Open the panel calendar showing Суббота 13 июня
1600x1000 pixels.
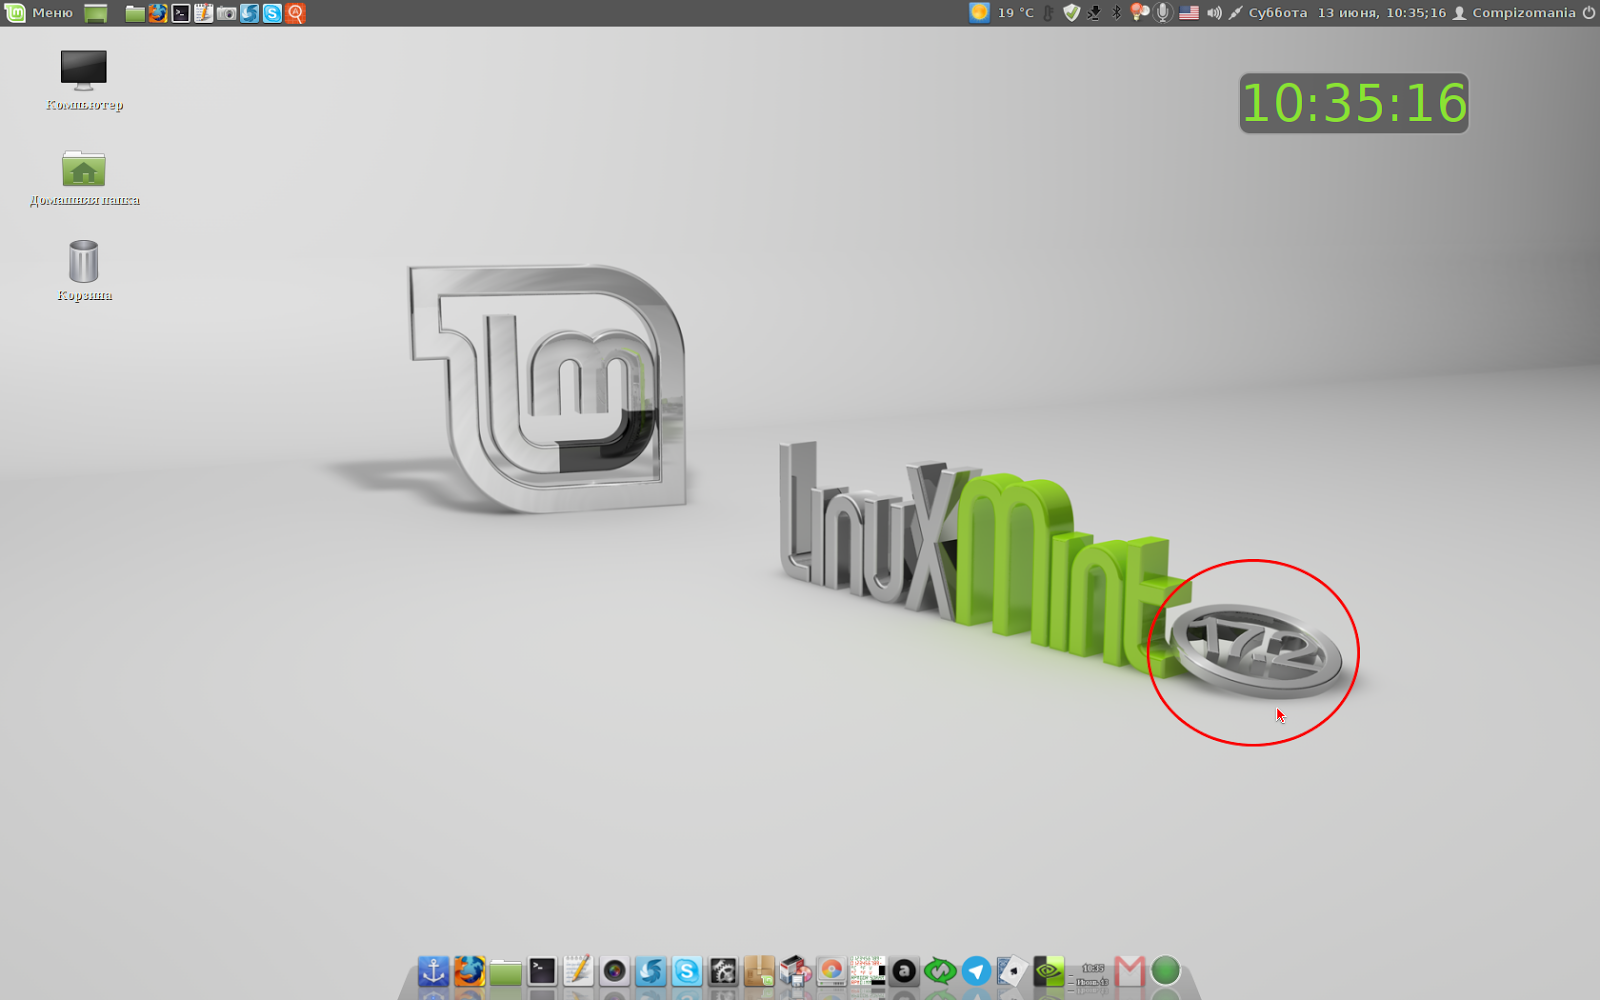click(1347, 13)
